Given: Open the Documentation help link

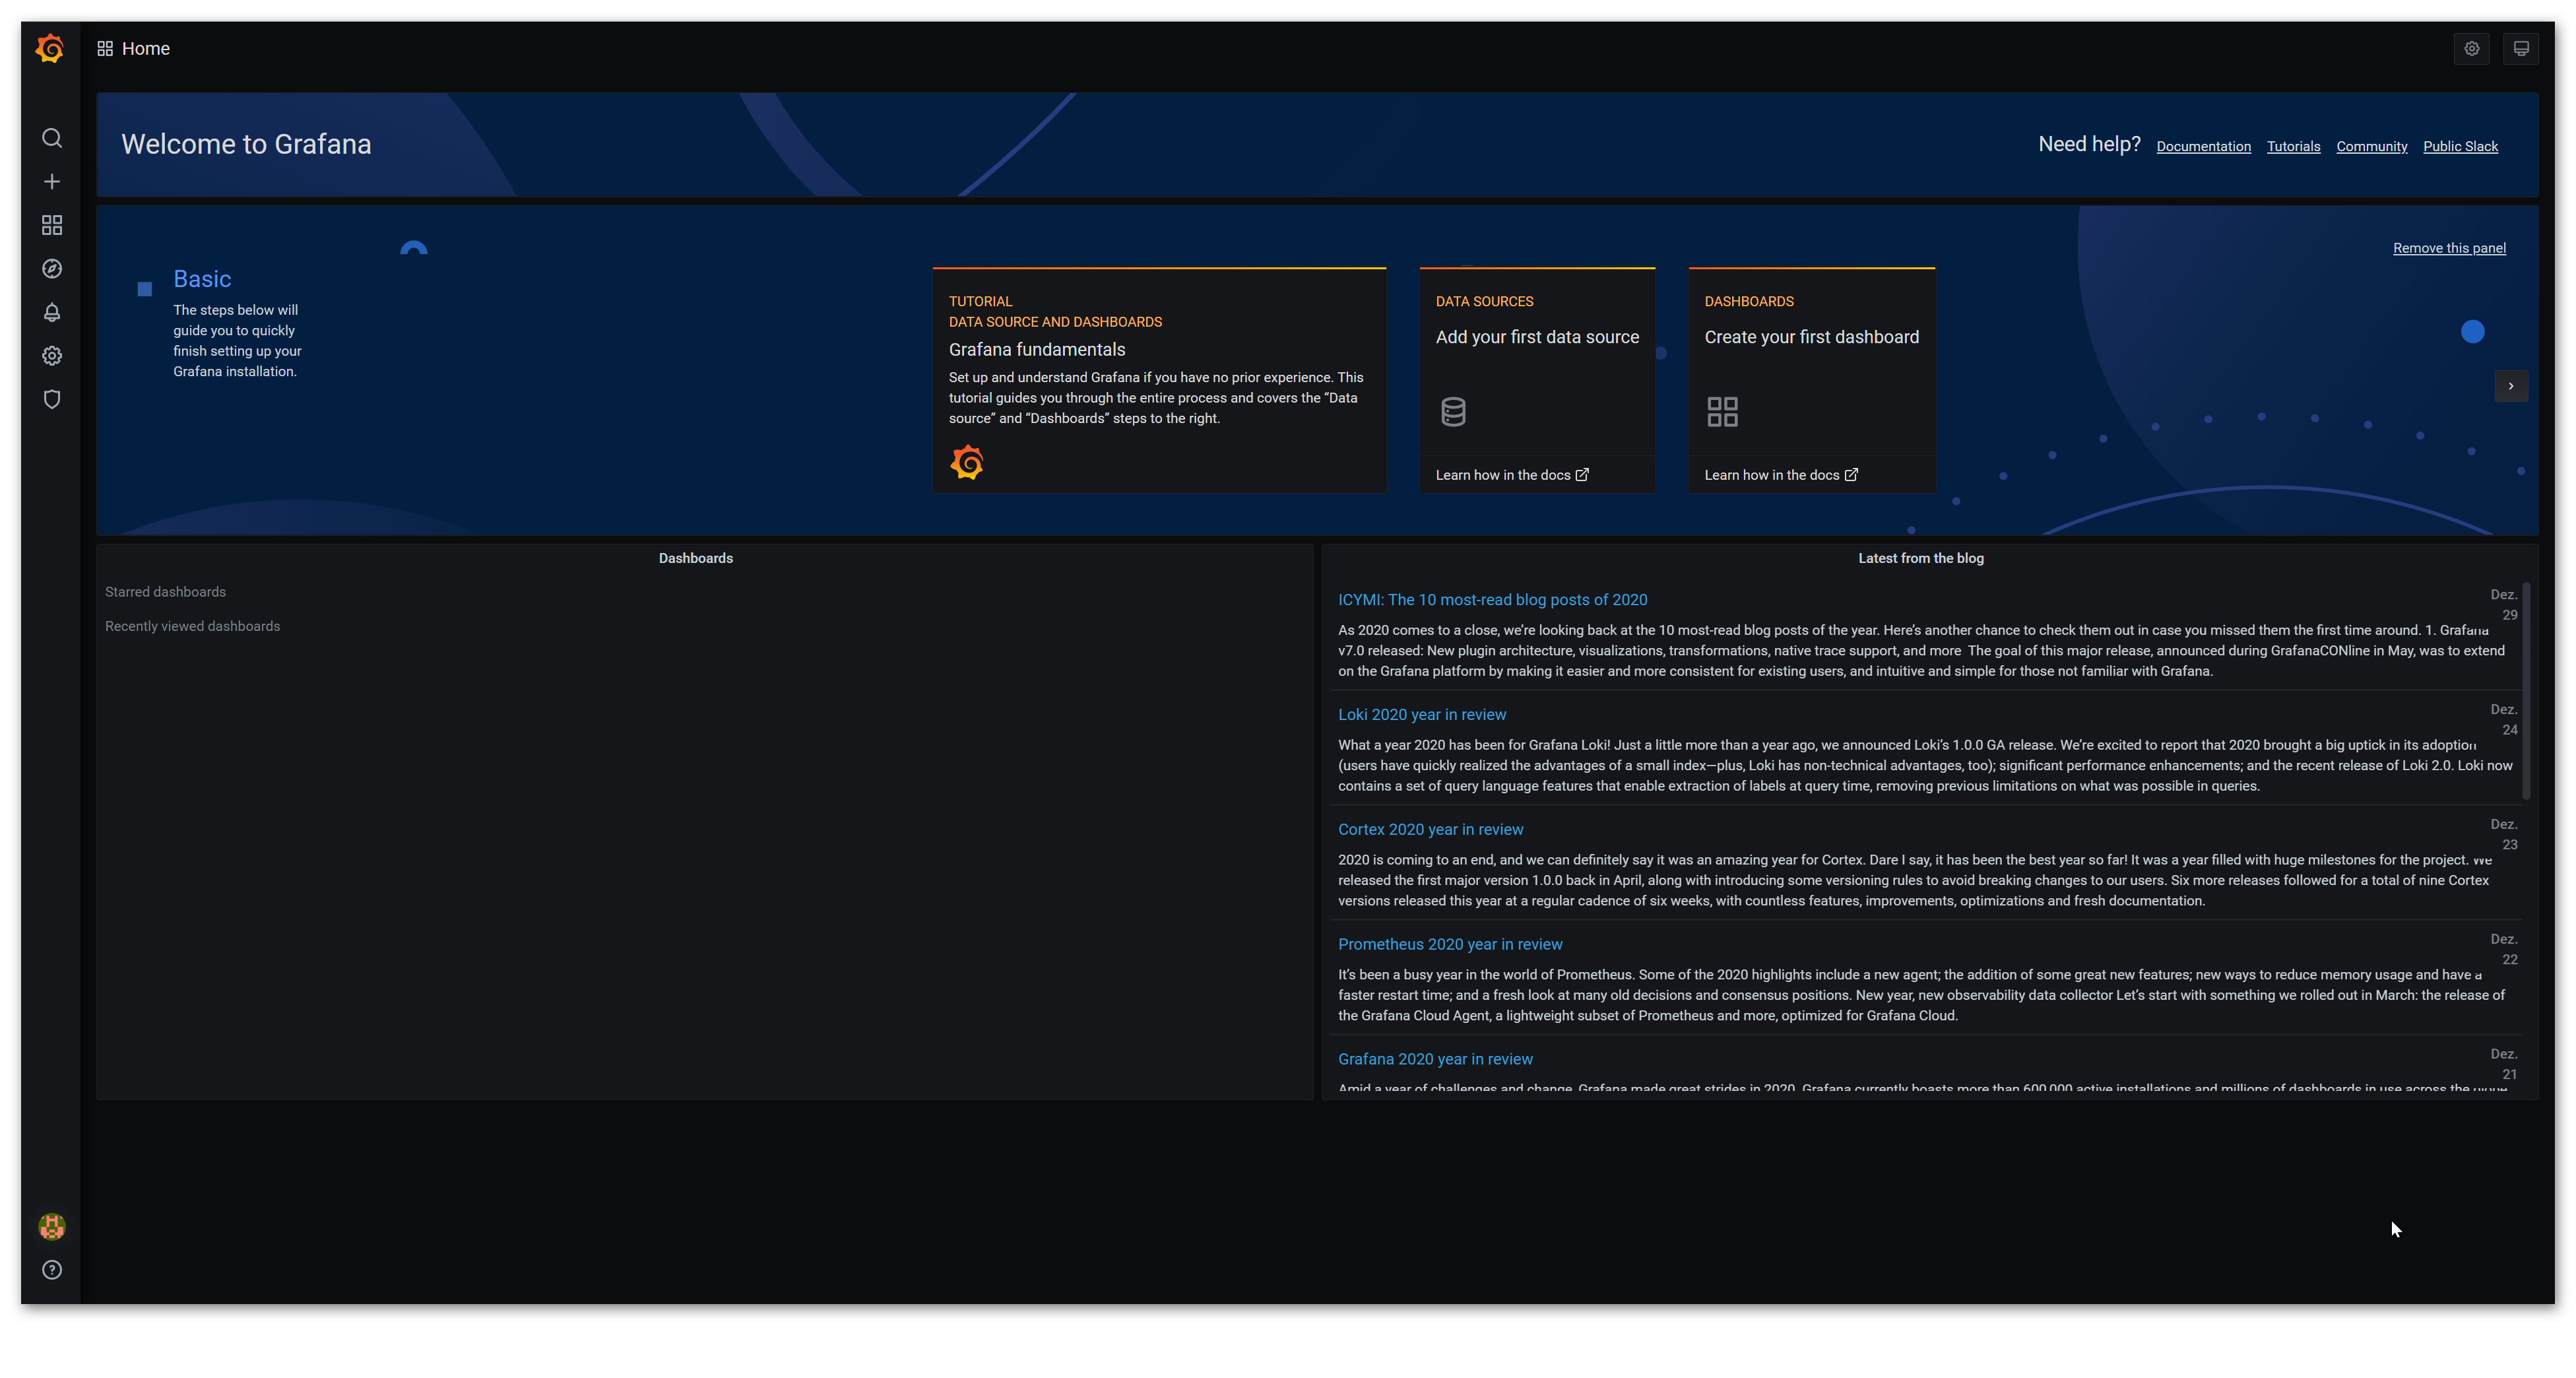Looking at the screenshot, I should (x=2203, y=146).
